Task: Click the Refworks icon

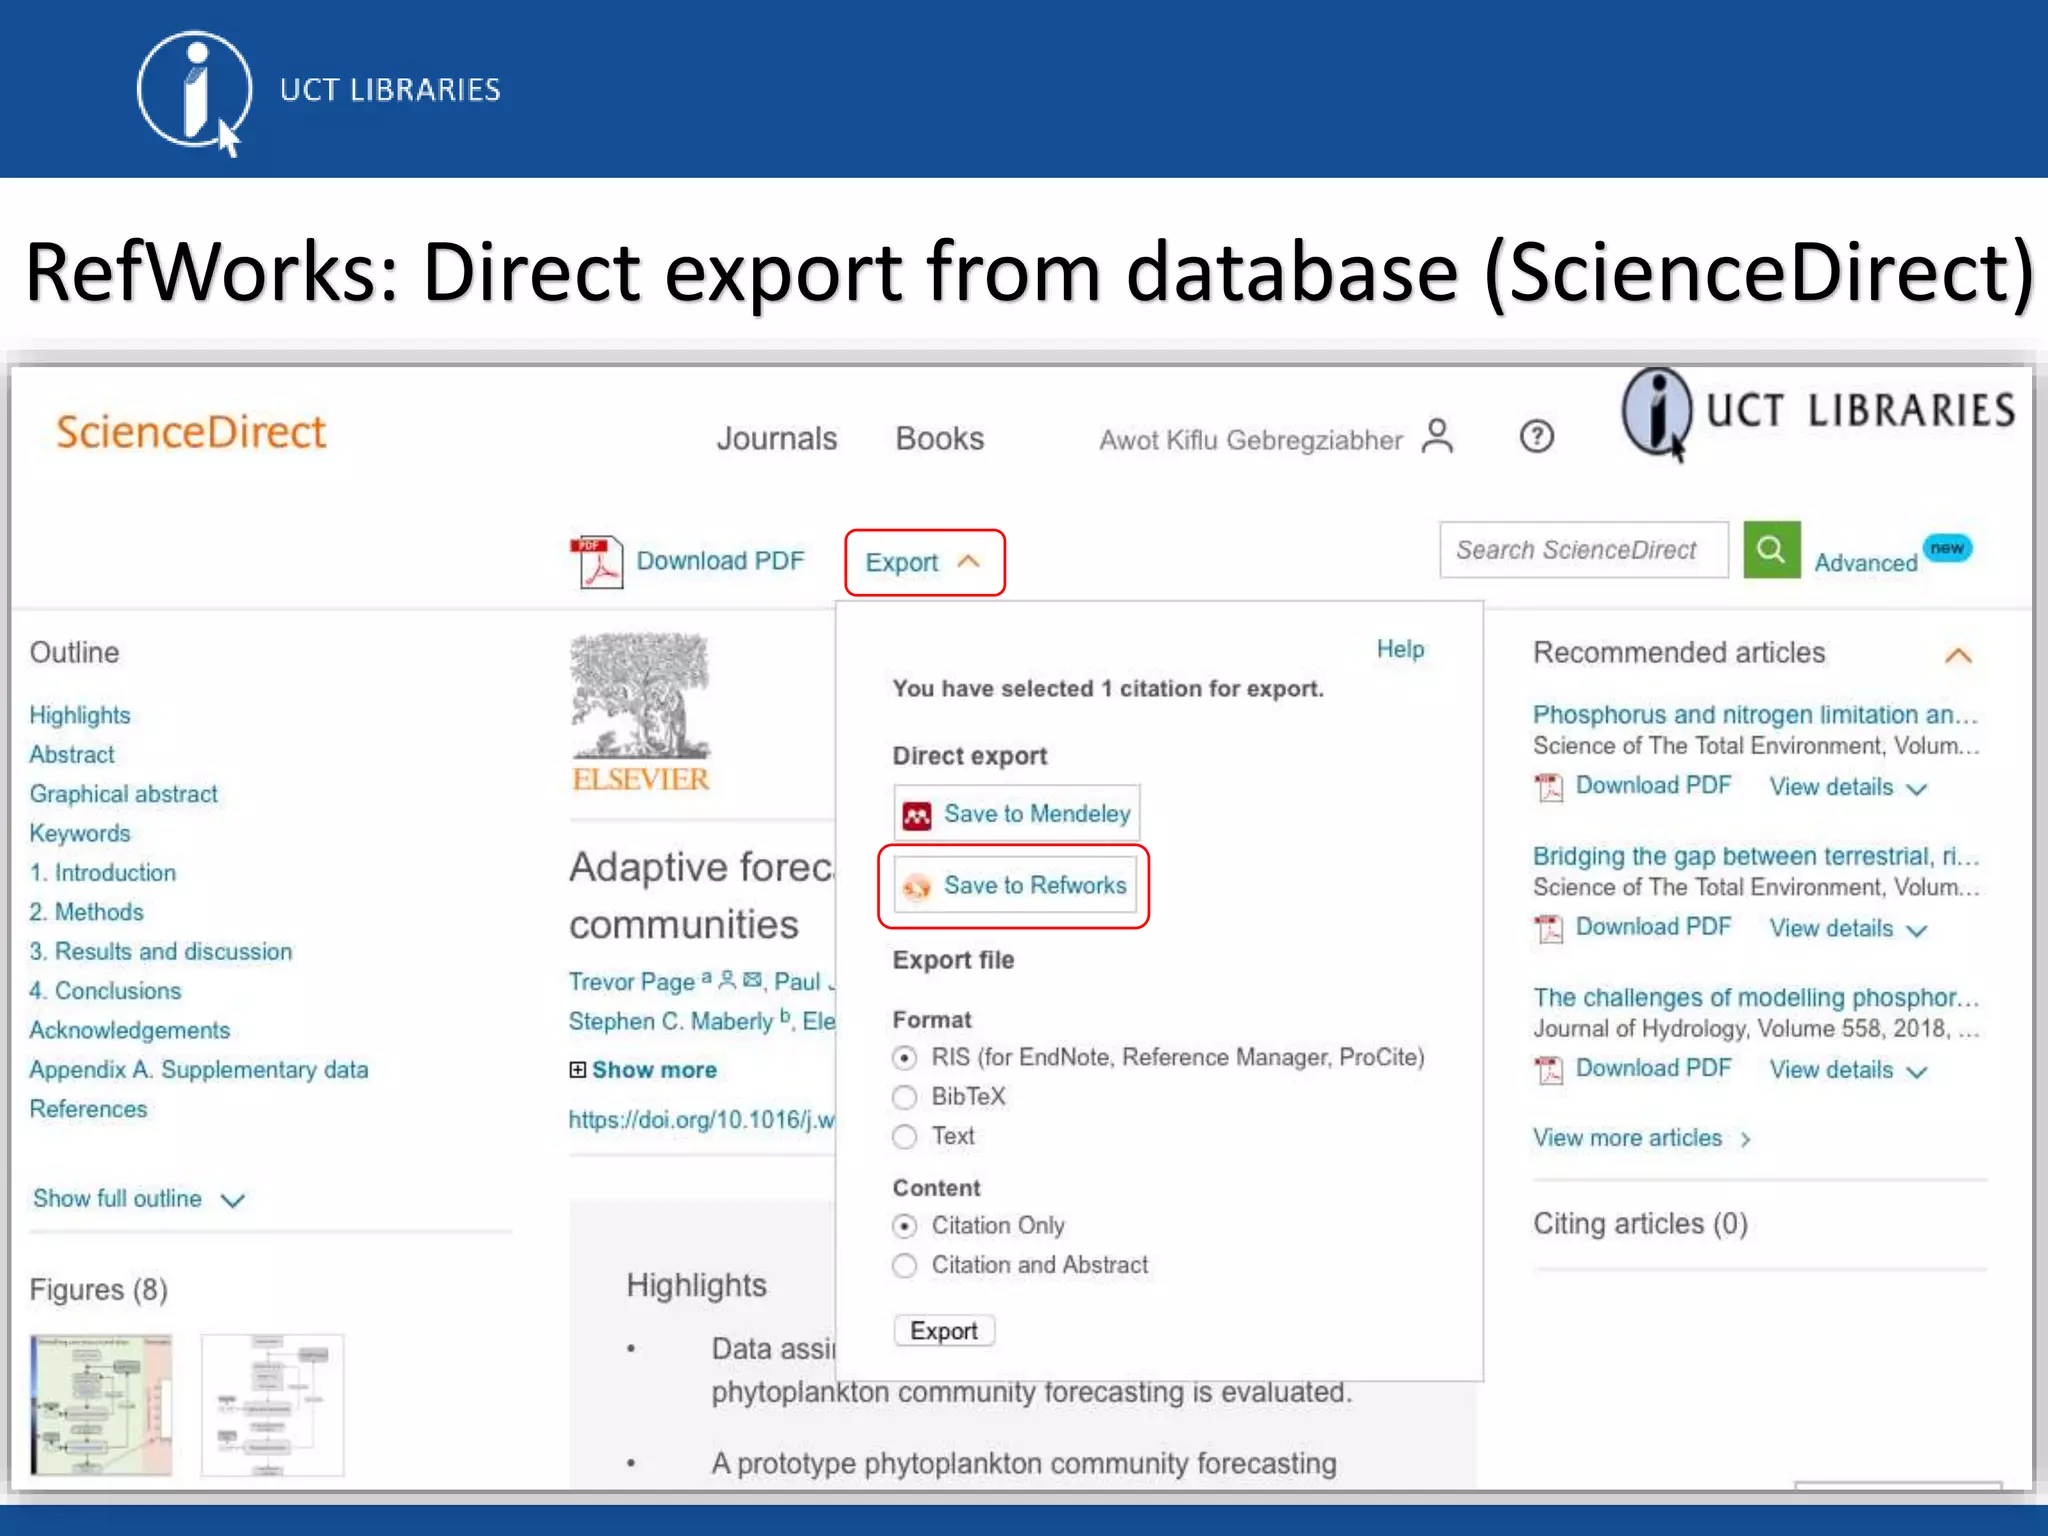Action: [x=917, y=886]
